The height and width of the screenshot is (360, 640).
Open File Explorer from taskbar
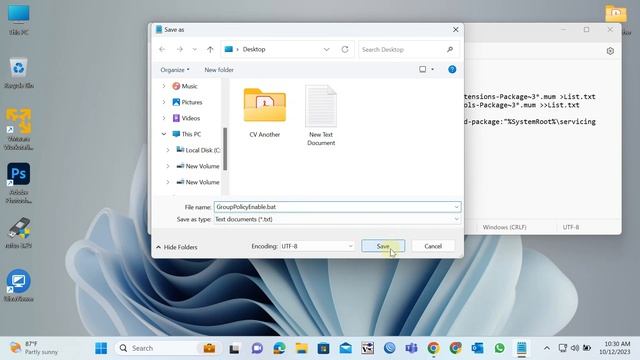pos(302,348)
